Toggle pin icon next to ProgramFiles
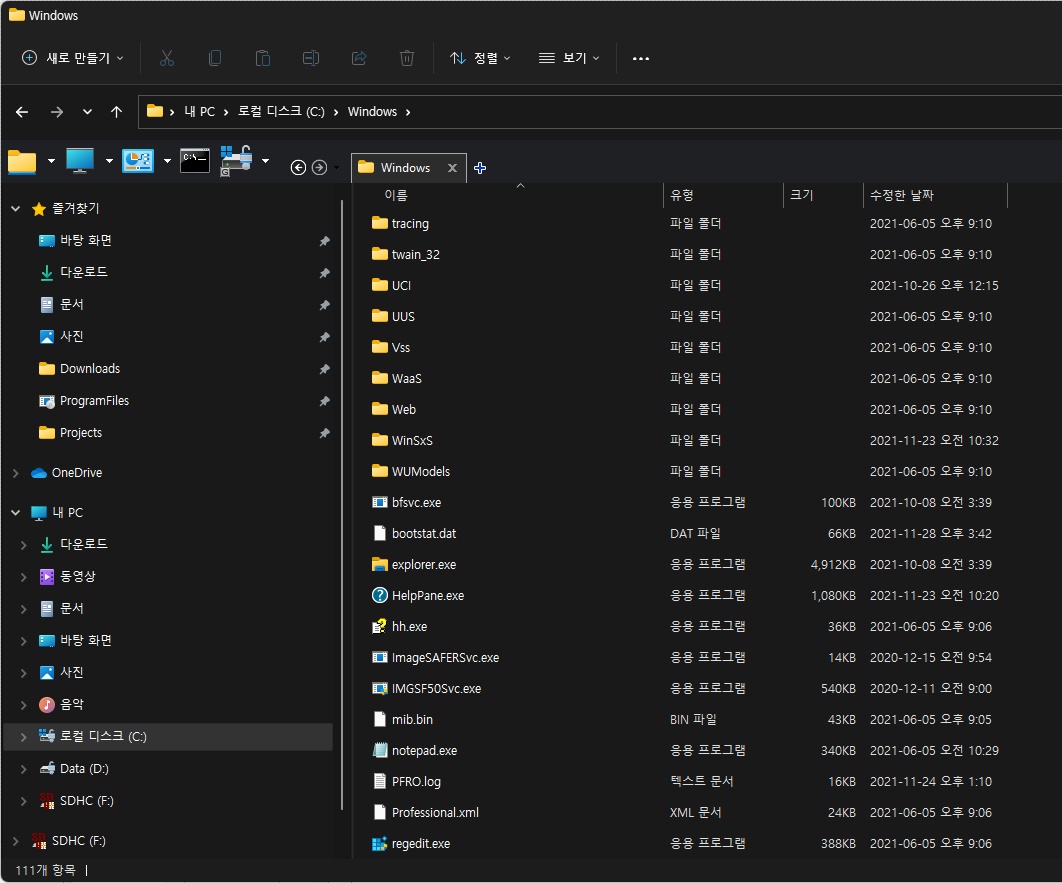The height and width of the screenshot is (883, 1062). point(324,401)
